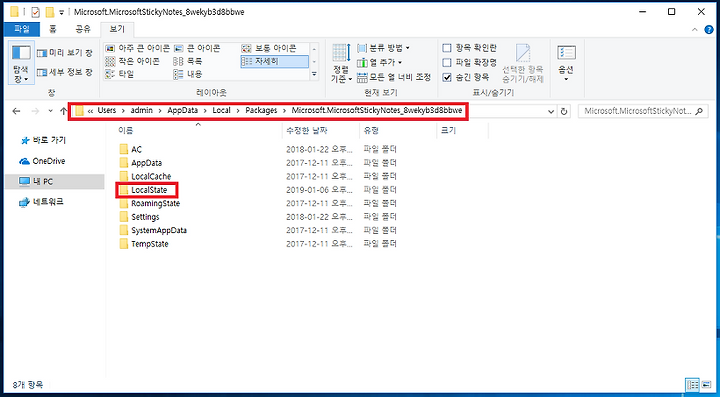Select 네트워크 in navigation pane
The height and width of the screenshot is (397, 720).
coord(41,202)
